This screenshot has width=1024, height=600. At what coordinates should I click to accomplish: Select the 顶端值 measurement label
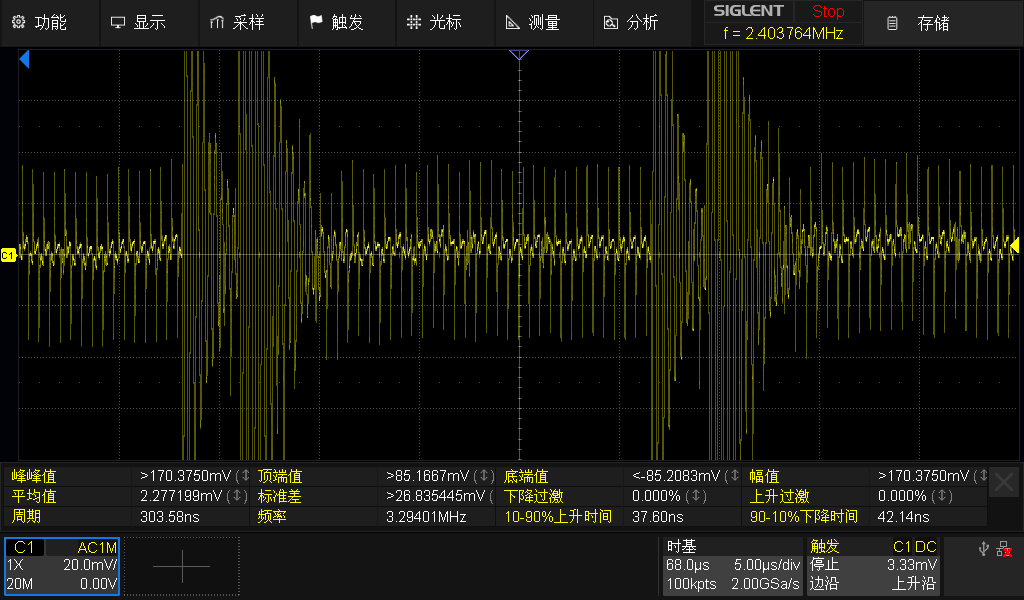(x=280, y=476)
